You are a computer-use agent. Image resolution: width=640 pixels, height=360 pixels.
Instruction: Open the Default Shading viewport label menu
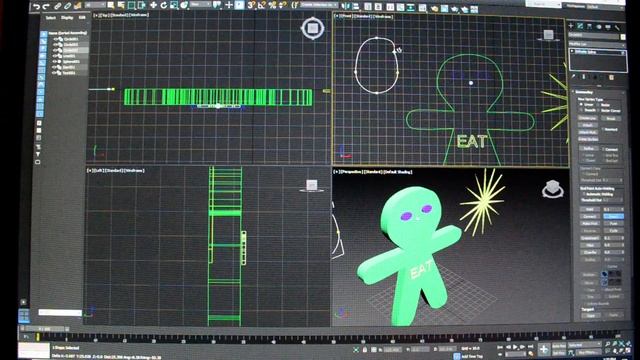(x=398, y=172)
